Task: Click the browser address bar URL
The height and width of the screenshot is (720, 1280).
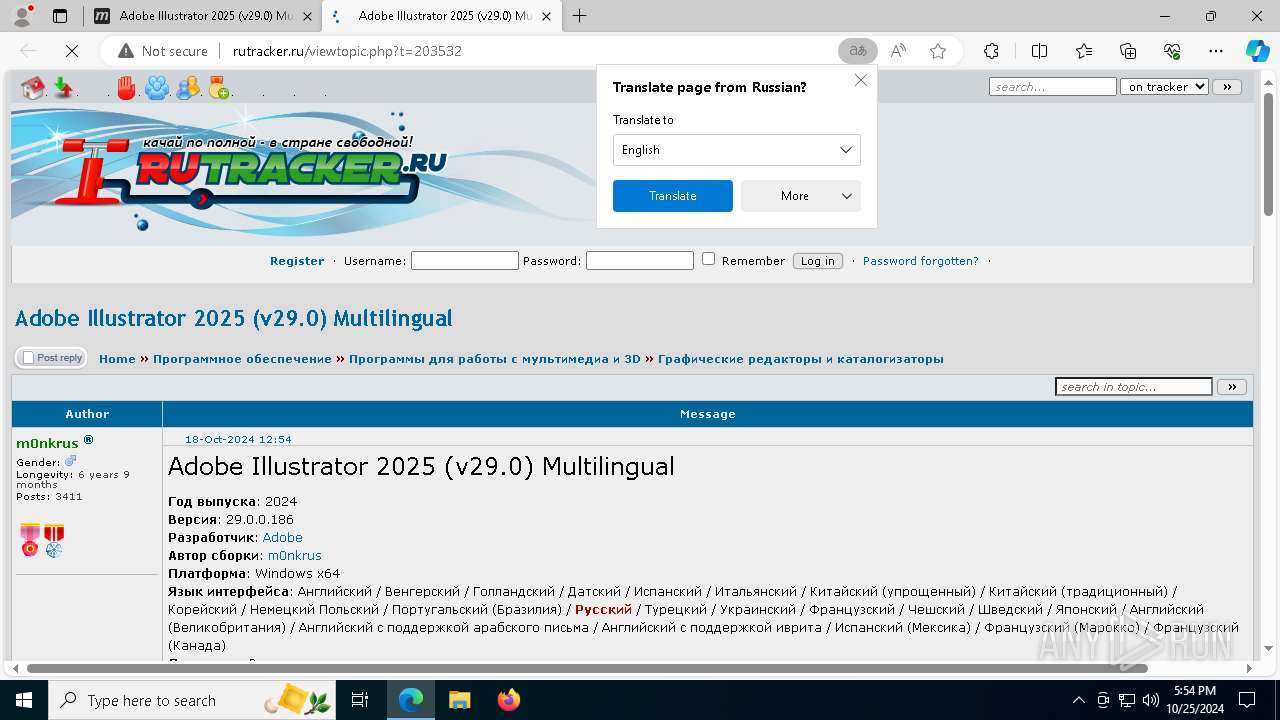Action: point(347,51)
